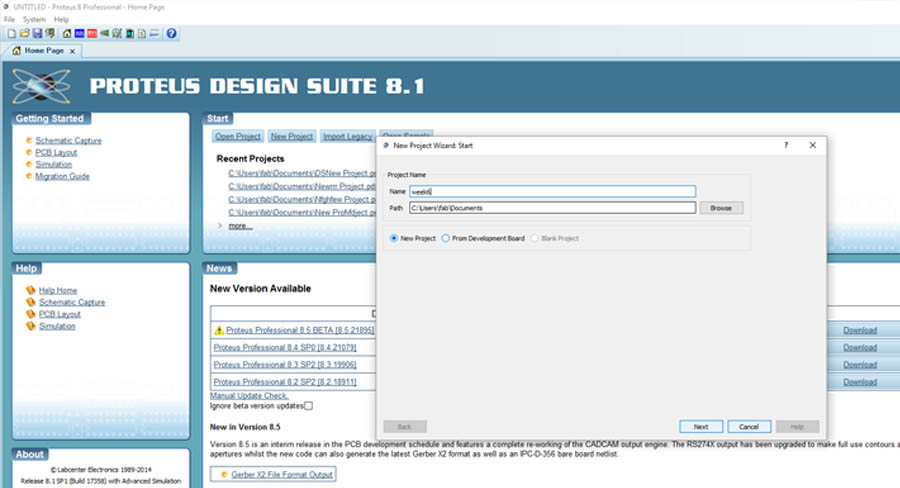This screenshot has width=900, height=488.
Task: Select the New Project radio button
Action: (x=394, y=238)
